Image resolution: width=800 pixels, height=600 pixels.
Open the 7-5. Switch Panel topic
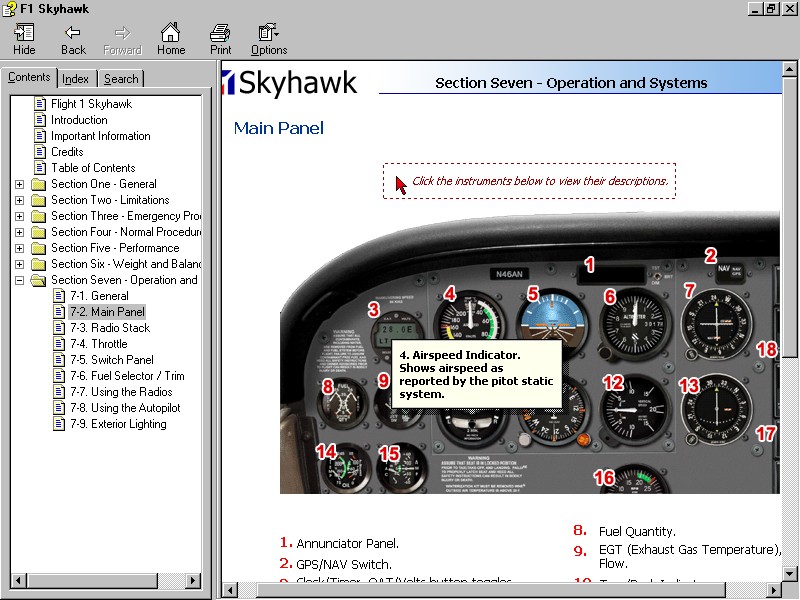pyautogui.click(x=112, y=360)
